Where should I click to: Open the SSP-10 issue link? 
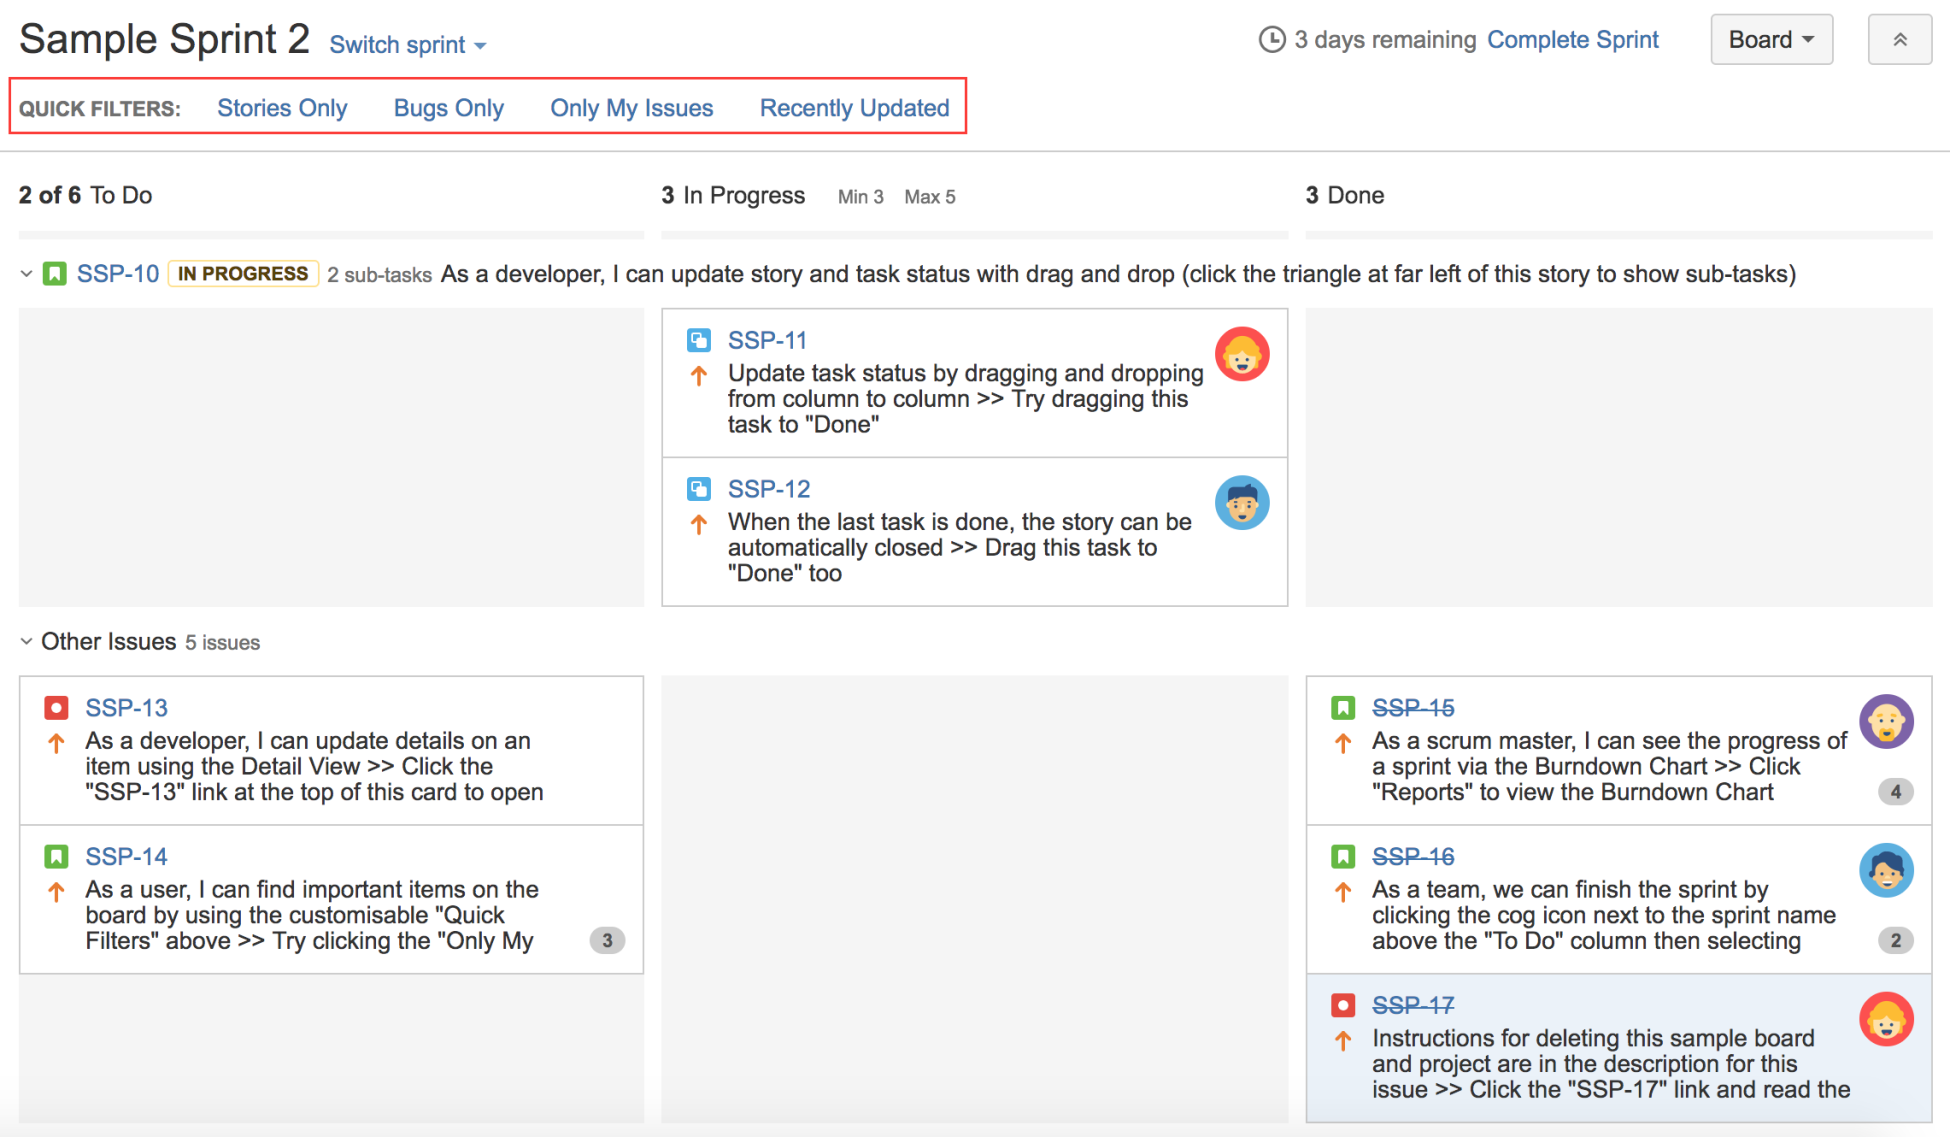(118, 273)
